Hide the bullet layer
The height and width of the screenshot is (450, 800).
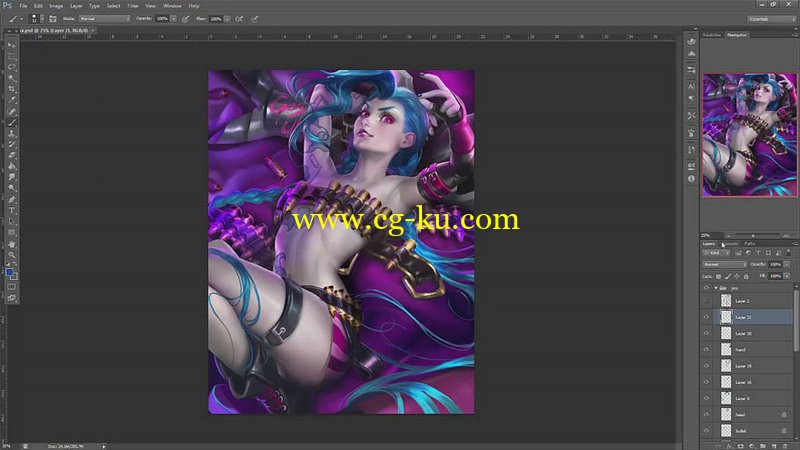point(707,431)
